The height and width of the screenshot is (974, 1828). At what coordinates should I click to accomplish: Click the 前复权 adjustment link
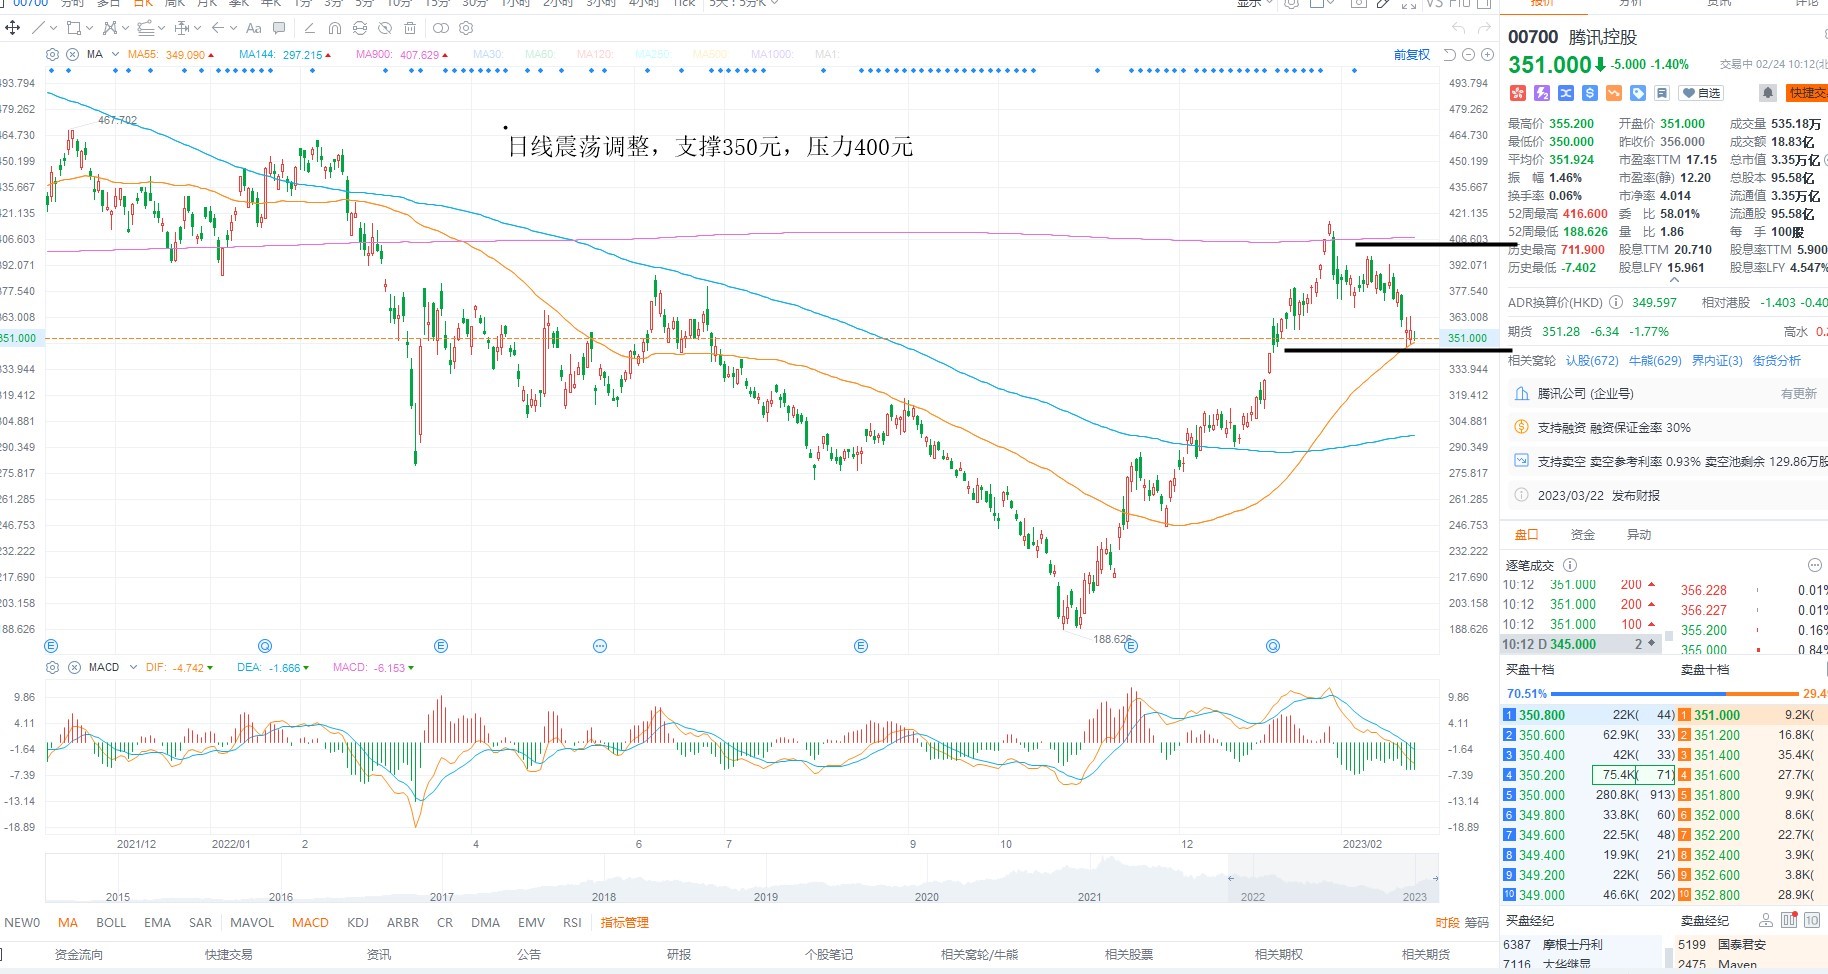pyautogui.click(x=1411, y=54)
